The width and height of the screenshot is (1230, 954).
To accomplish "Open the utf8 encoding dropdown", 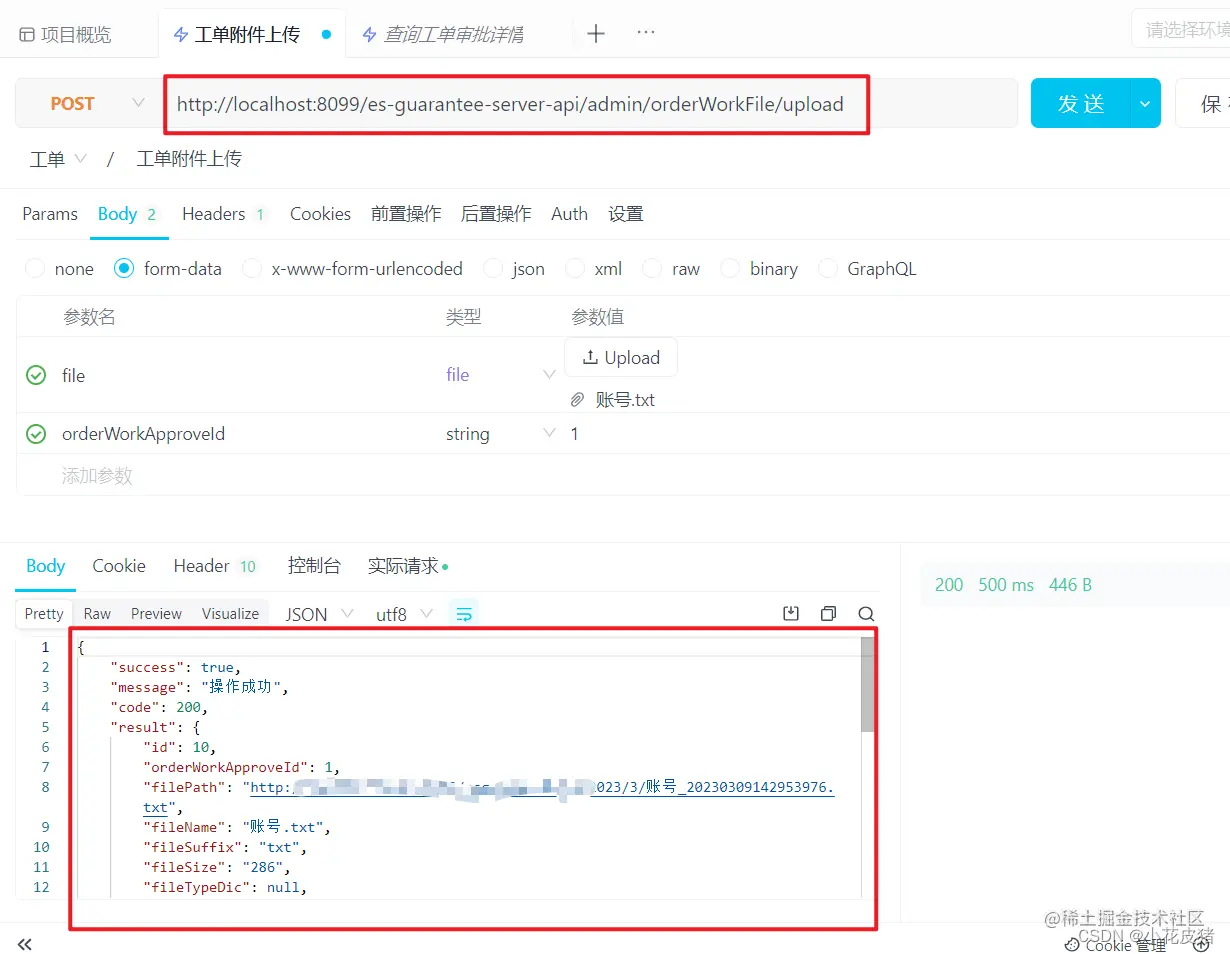I will tap(404, 614).
